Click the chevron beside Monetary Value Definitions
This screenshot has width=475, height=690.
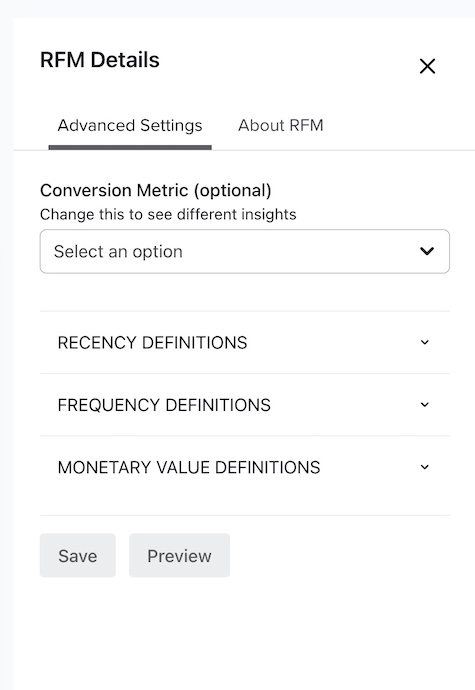tap(425, 467)
